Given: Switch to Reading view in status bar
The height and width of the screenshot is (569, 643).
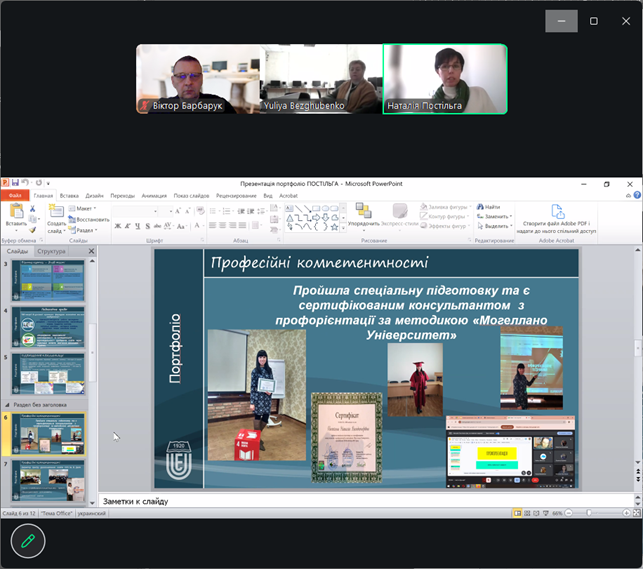Looking at the screenshot, I should [536, 513].
